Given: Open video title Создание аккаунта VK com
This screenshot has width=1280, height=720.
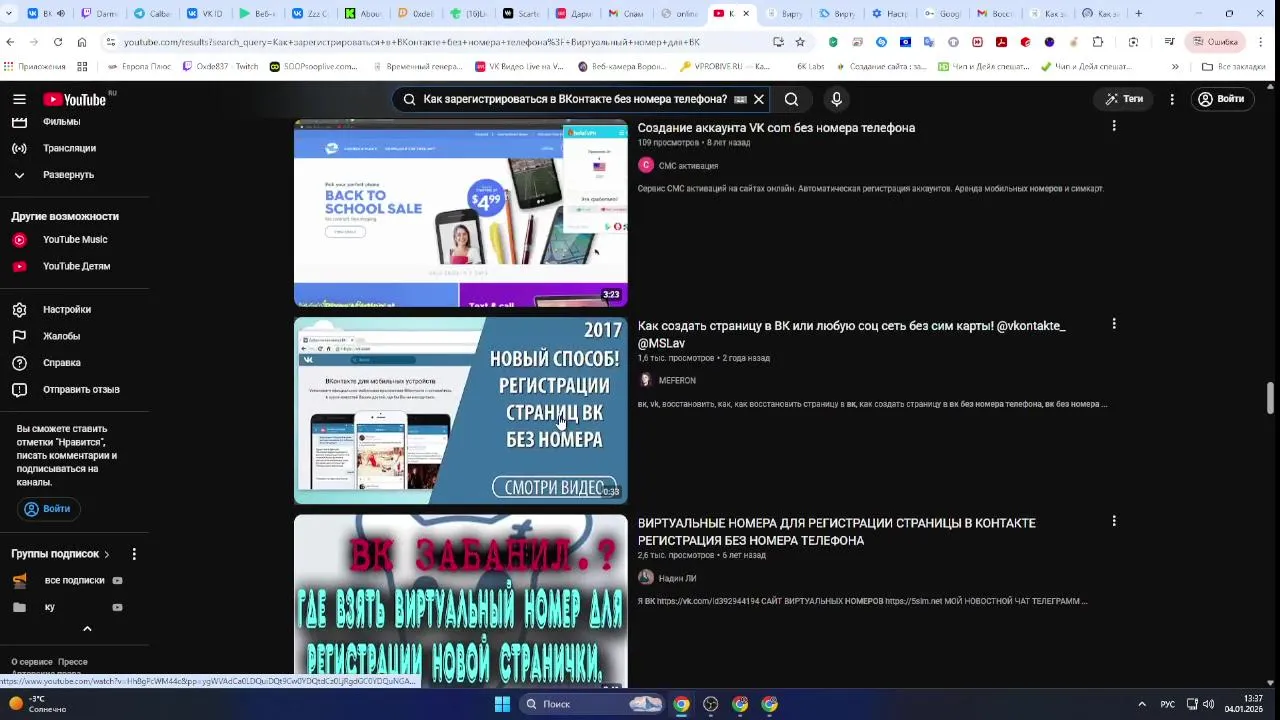Looking at the screenshot, I should click(x=776, y=128).
